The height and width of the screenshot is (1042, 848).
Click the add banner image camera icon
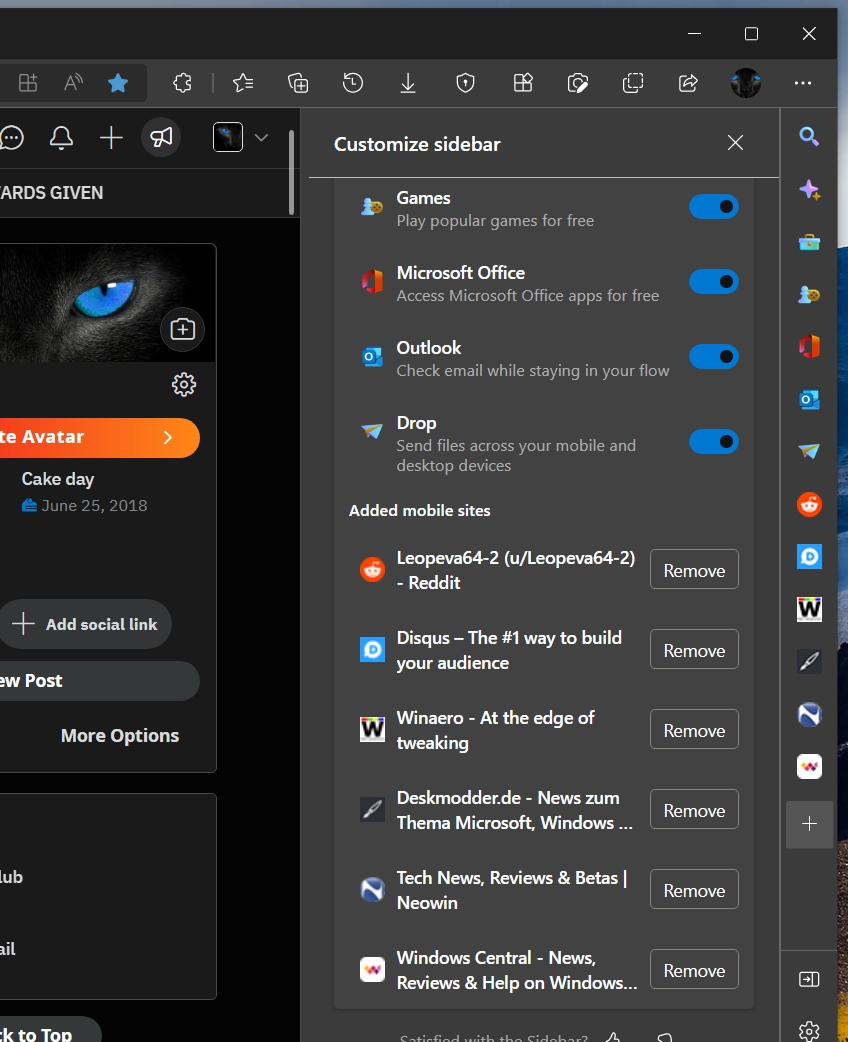(182, 329)
